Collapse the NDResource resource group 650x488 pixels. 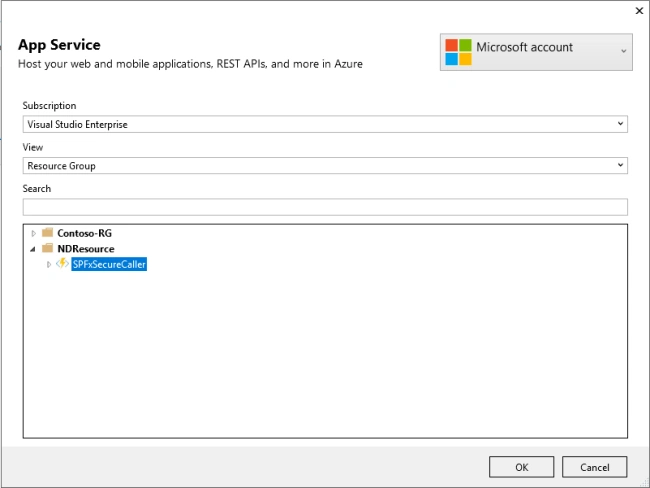[33, 249]
